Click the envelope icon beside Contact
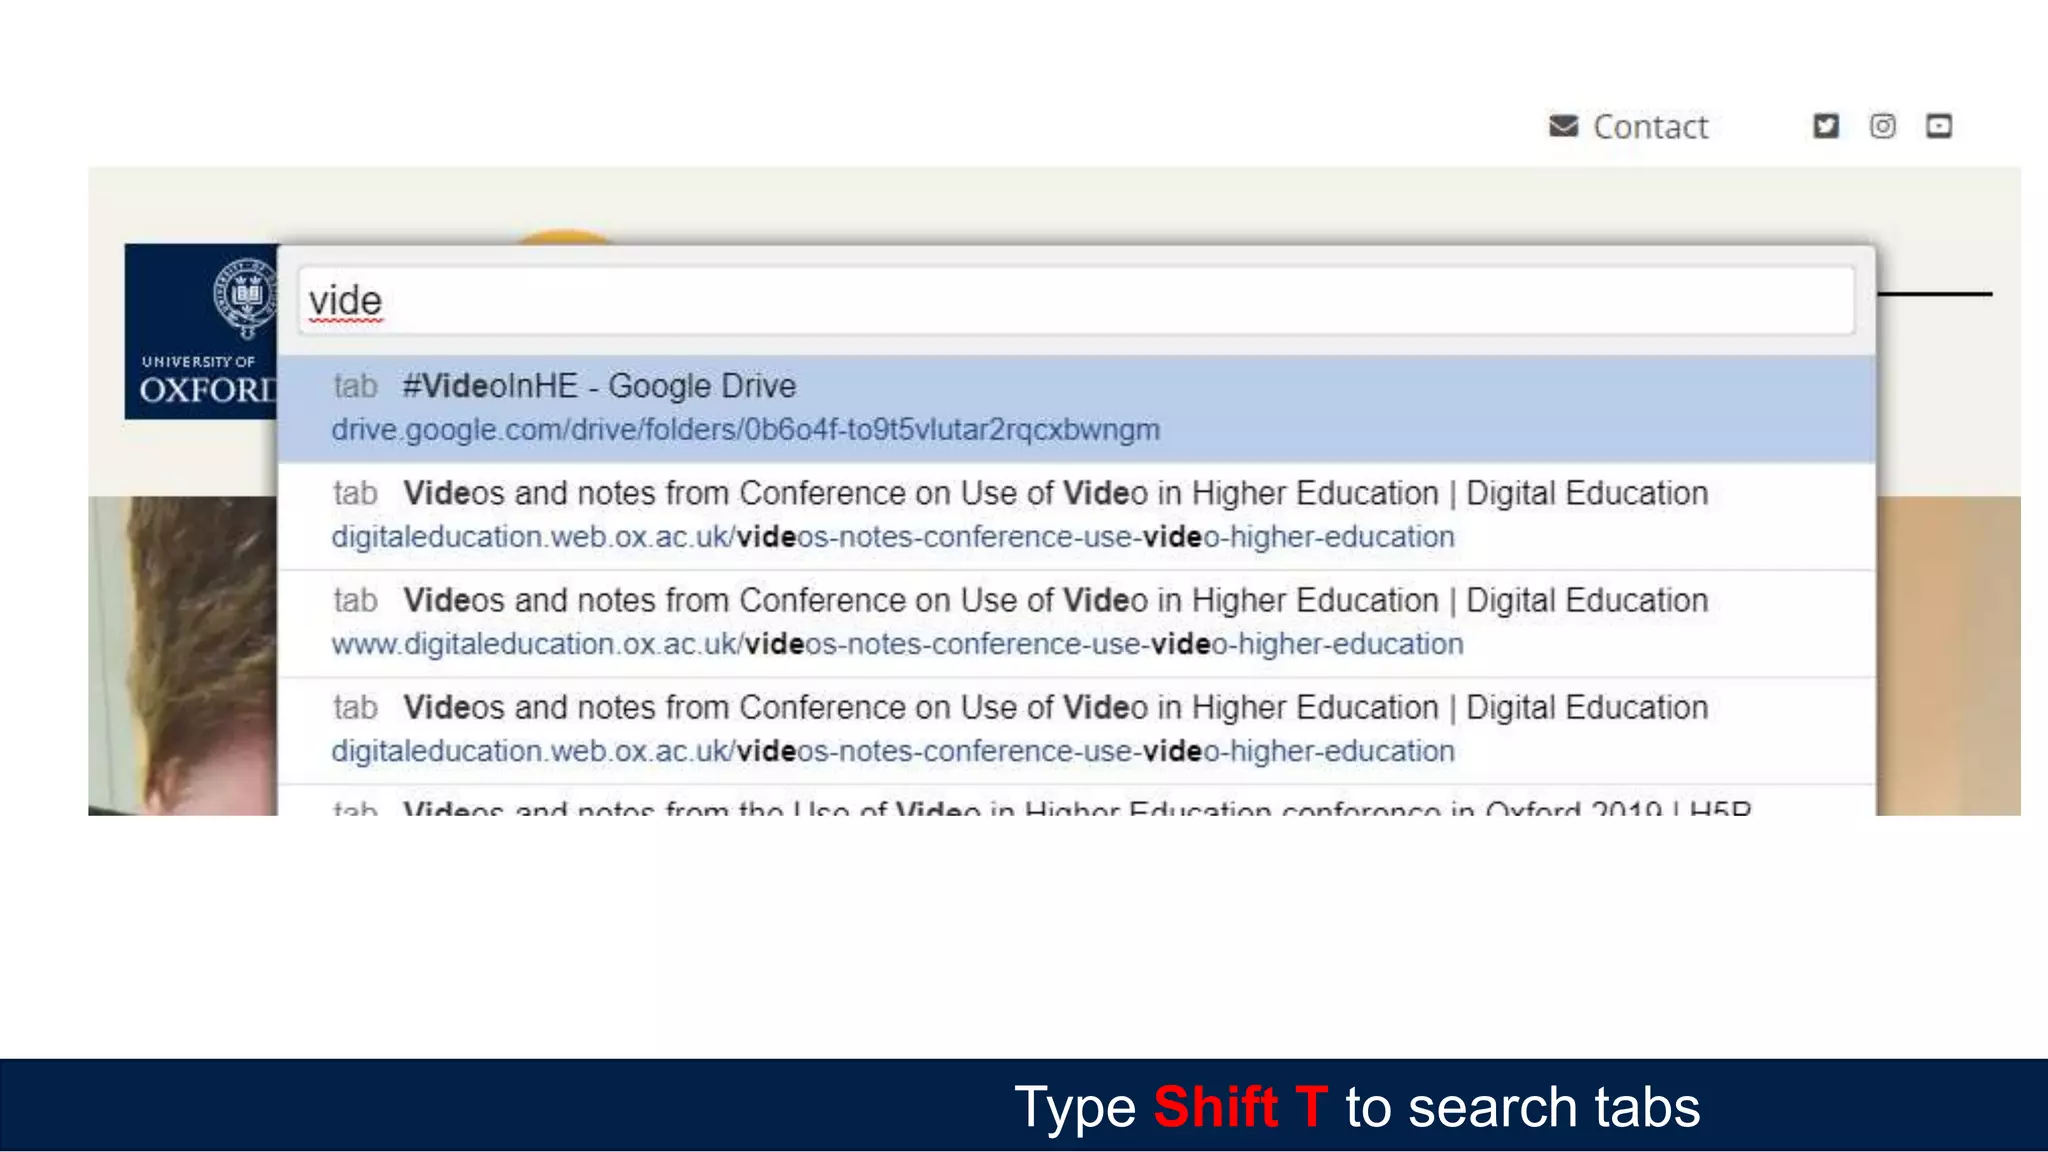 click(1563, 126)
